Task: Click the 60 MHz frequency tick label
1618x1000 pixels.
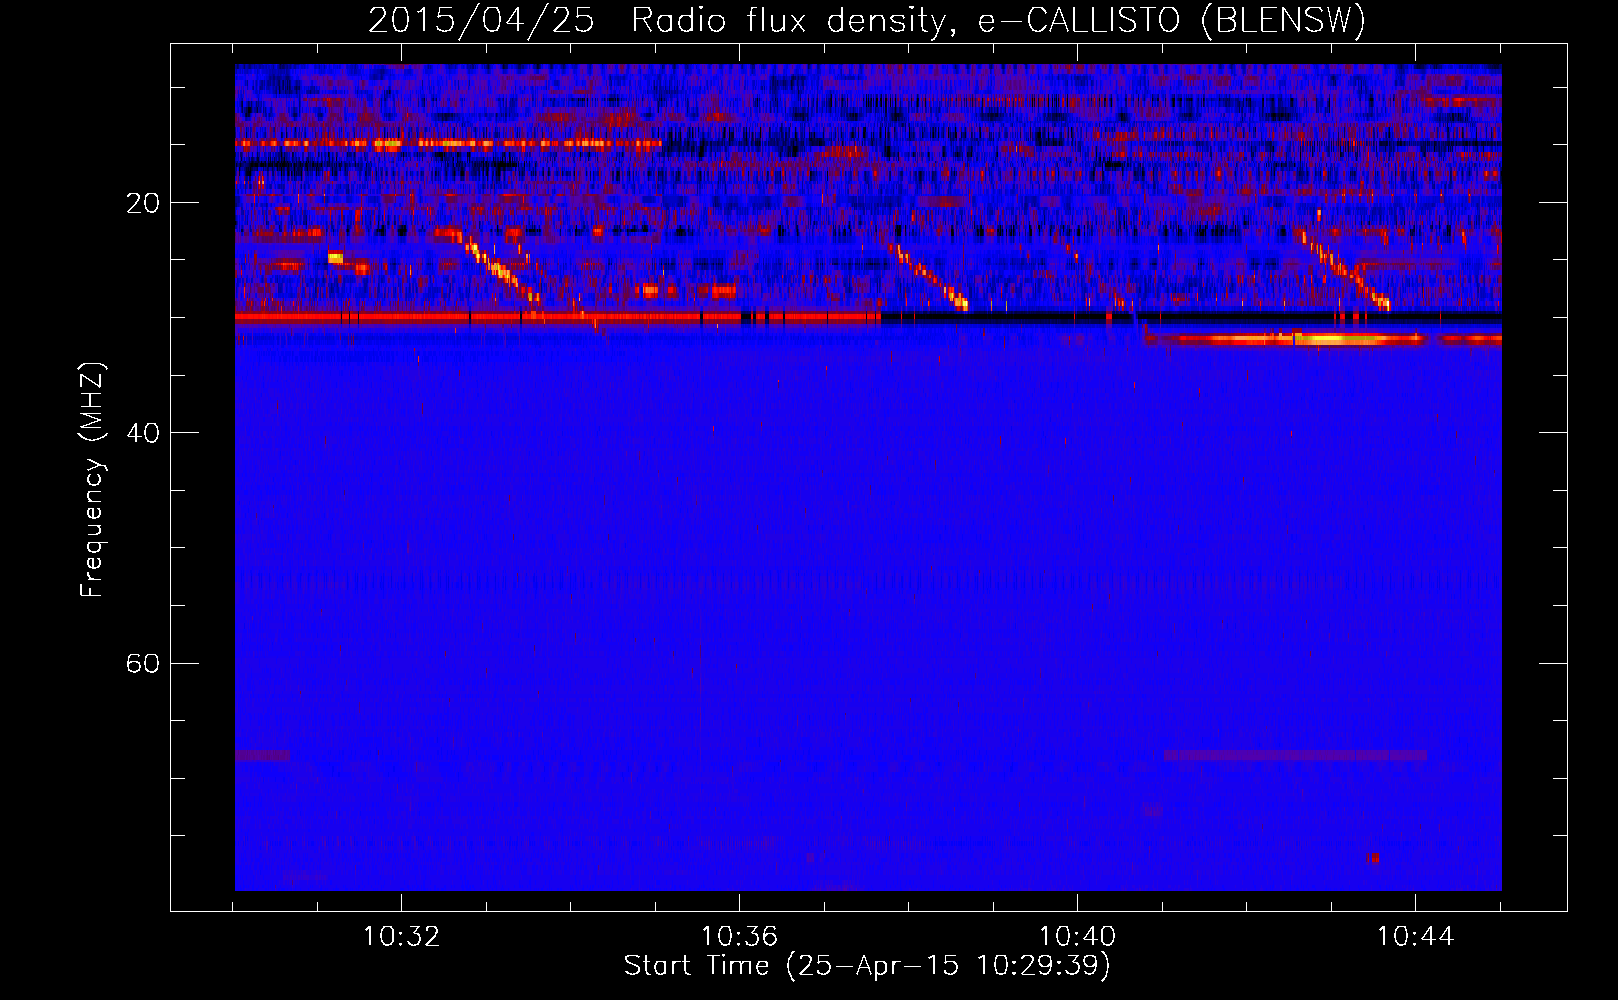Action: (x=143, y=663)
